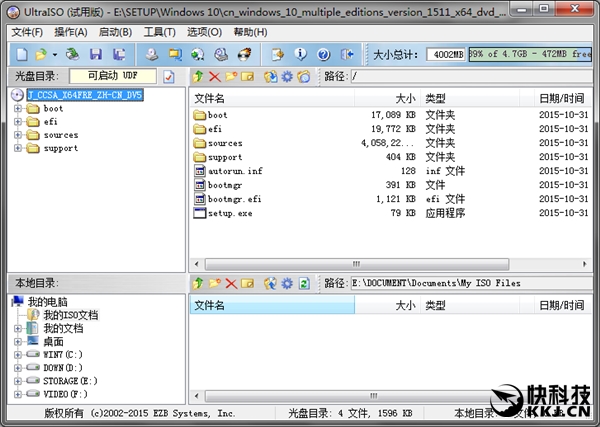Click the boot properties icon beside 可启动 UDF
Screen dimensions: 600x427
(169, 76)
